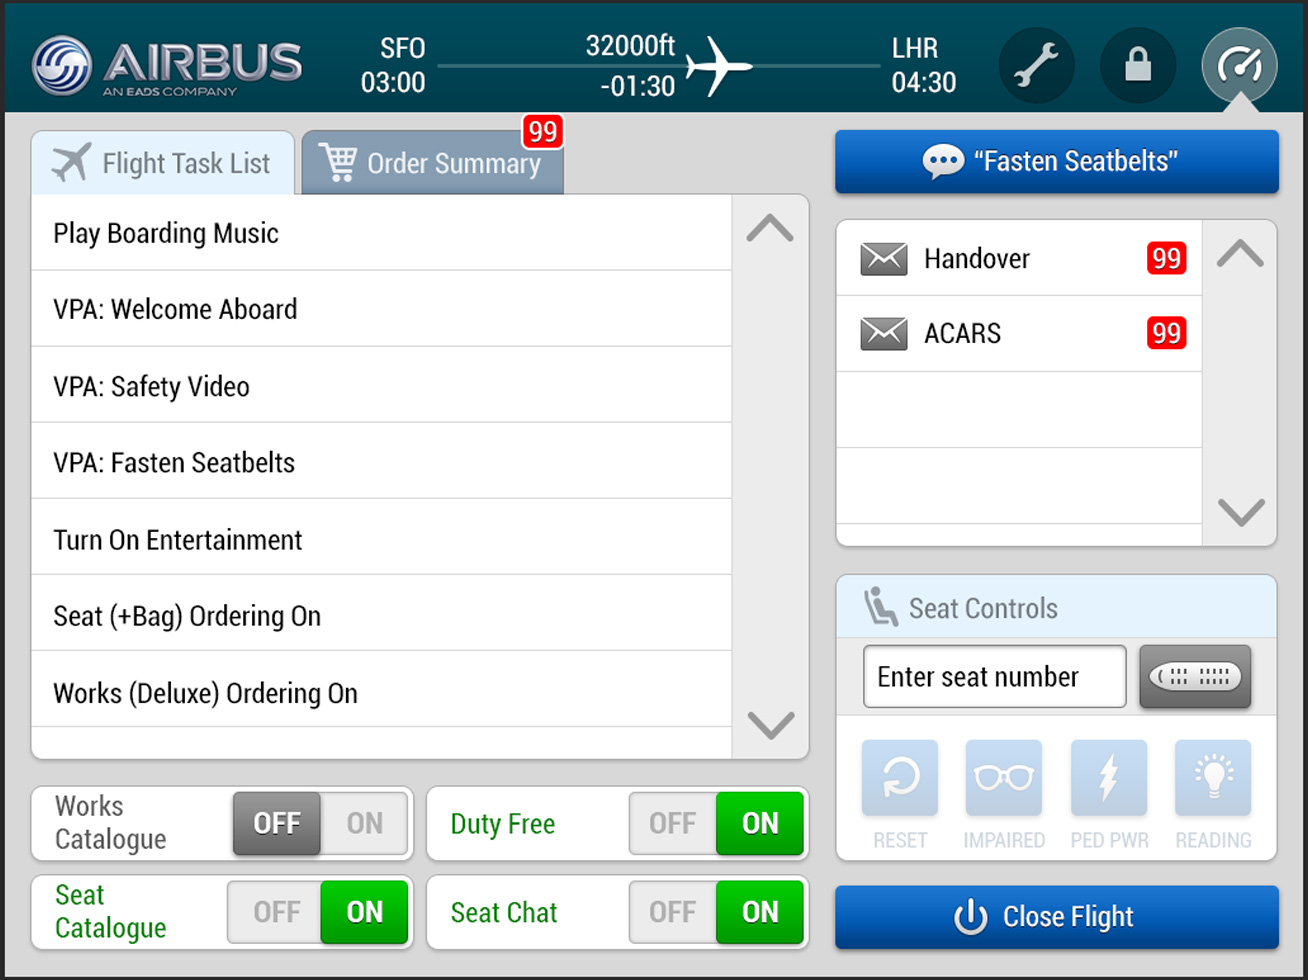Screen dimensions: 1308x980
Task: Open the ACARS messages entry
Action: click(x=1018, y=334)
